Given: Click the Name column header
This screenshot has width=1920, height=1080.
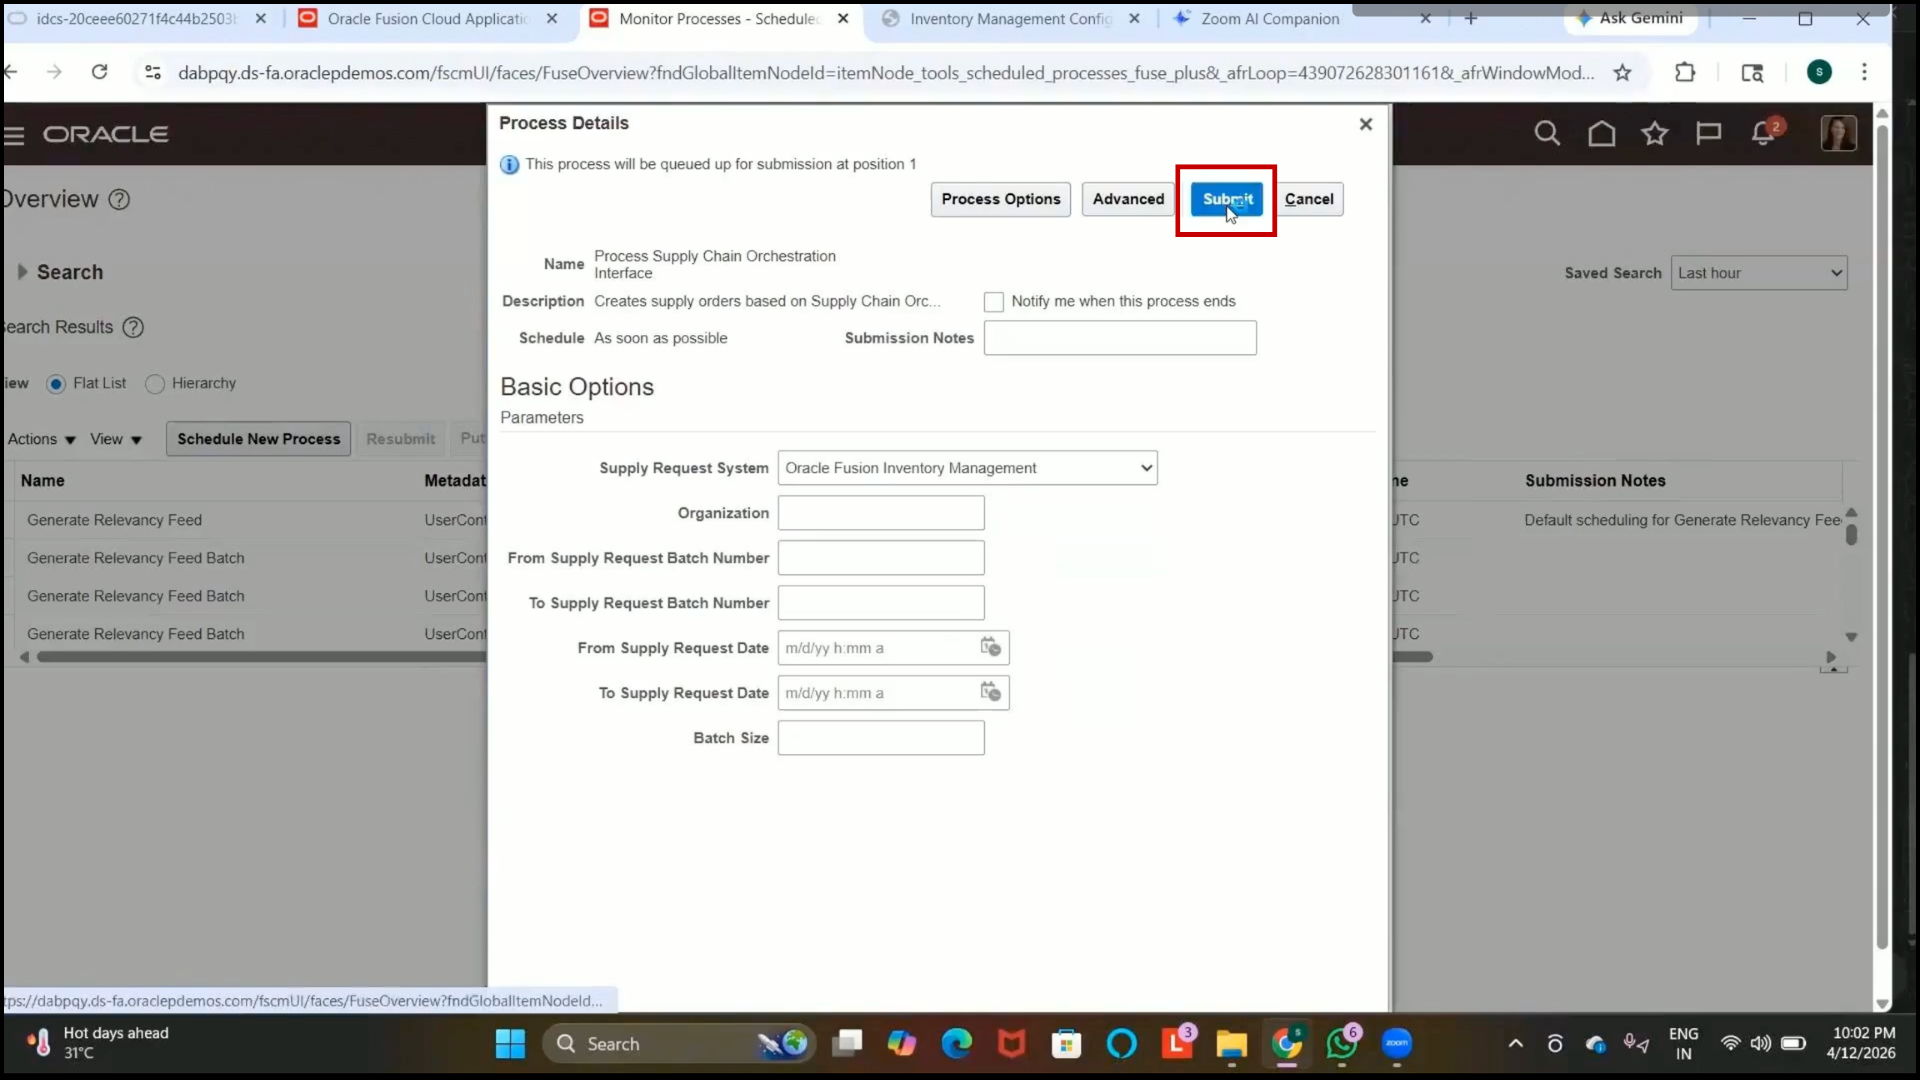Looking at the screenshot, I should 43,481.
